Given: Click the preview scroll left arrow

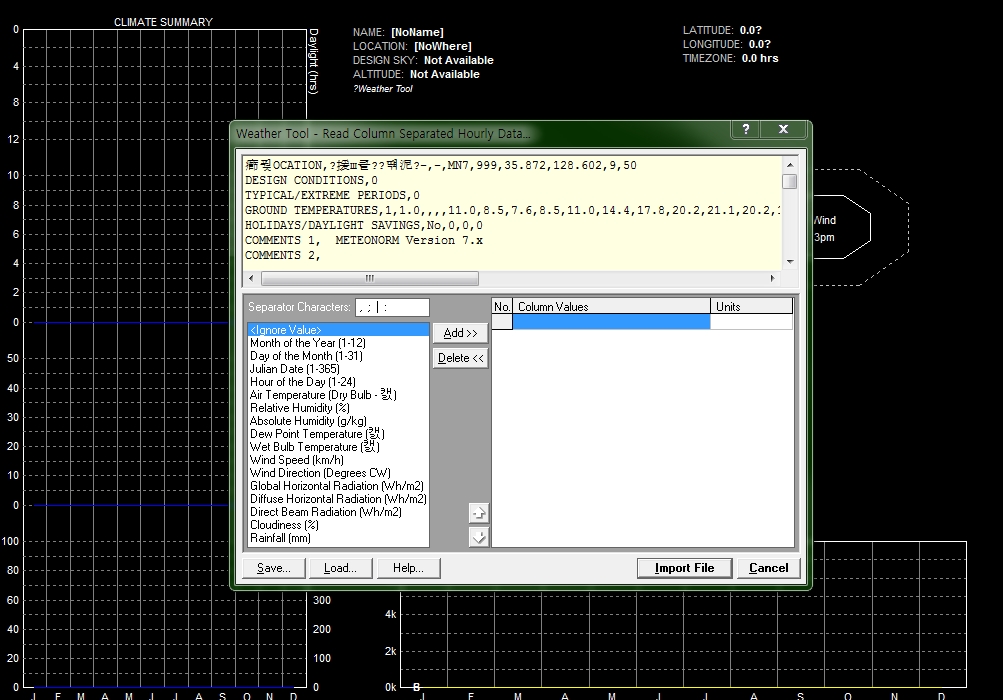Looking at the screenshot, I should click(252, 278).
